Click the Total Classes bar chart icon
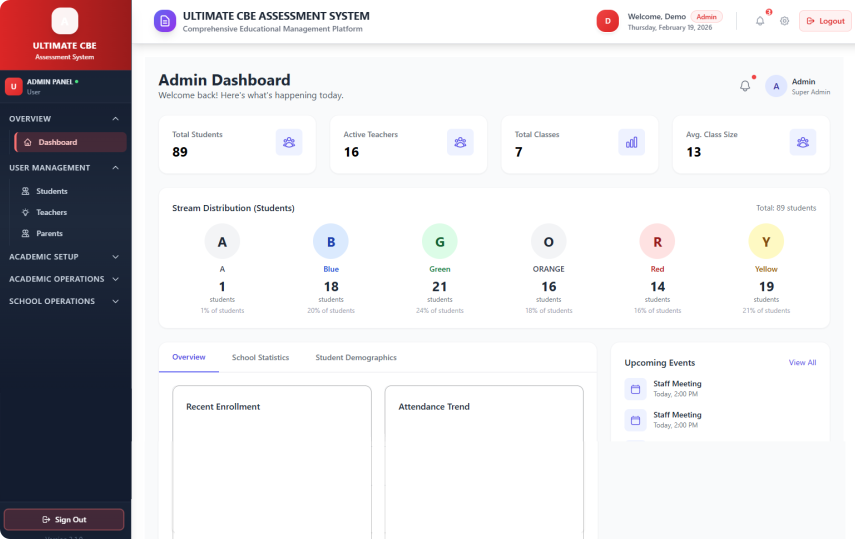This screenshot has height=539, width=855. click(x=631, y=142)
